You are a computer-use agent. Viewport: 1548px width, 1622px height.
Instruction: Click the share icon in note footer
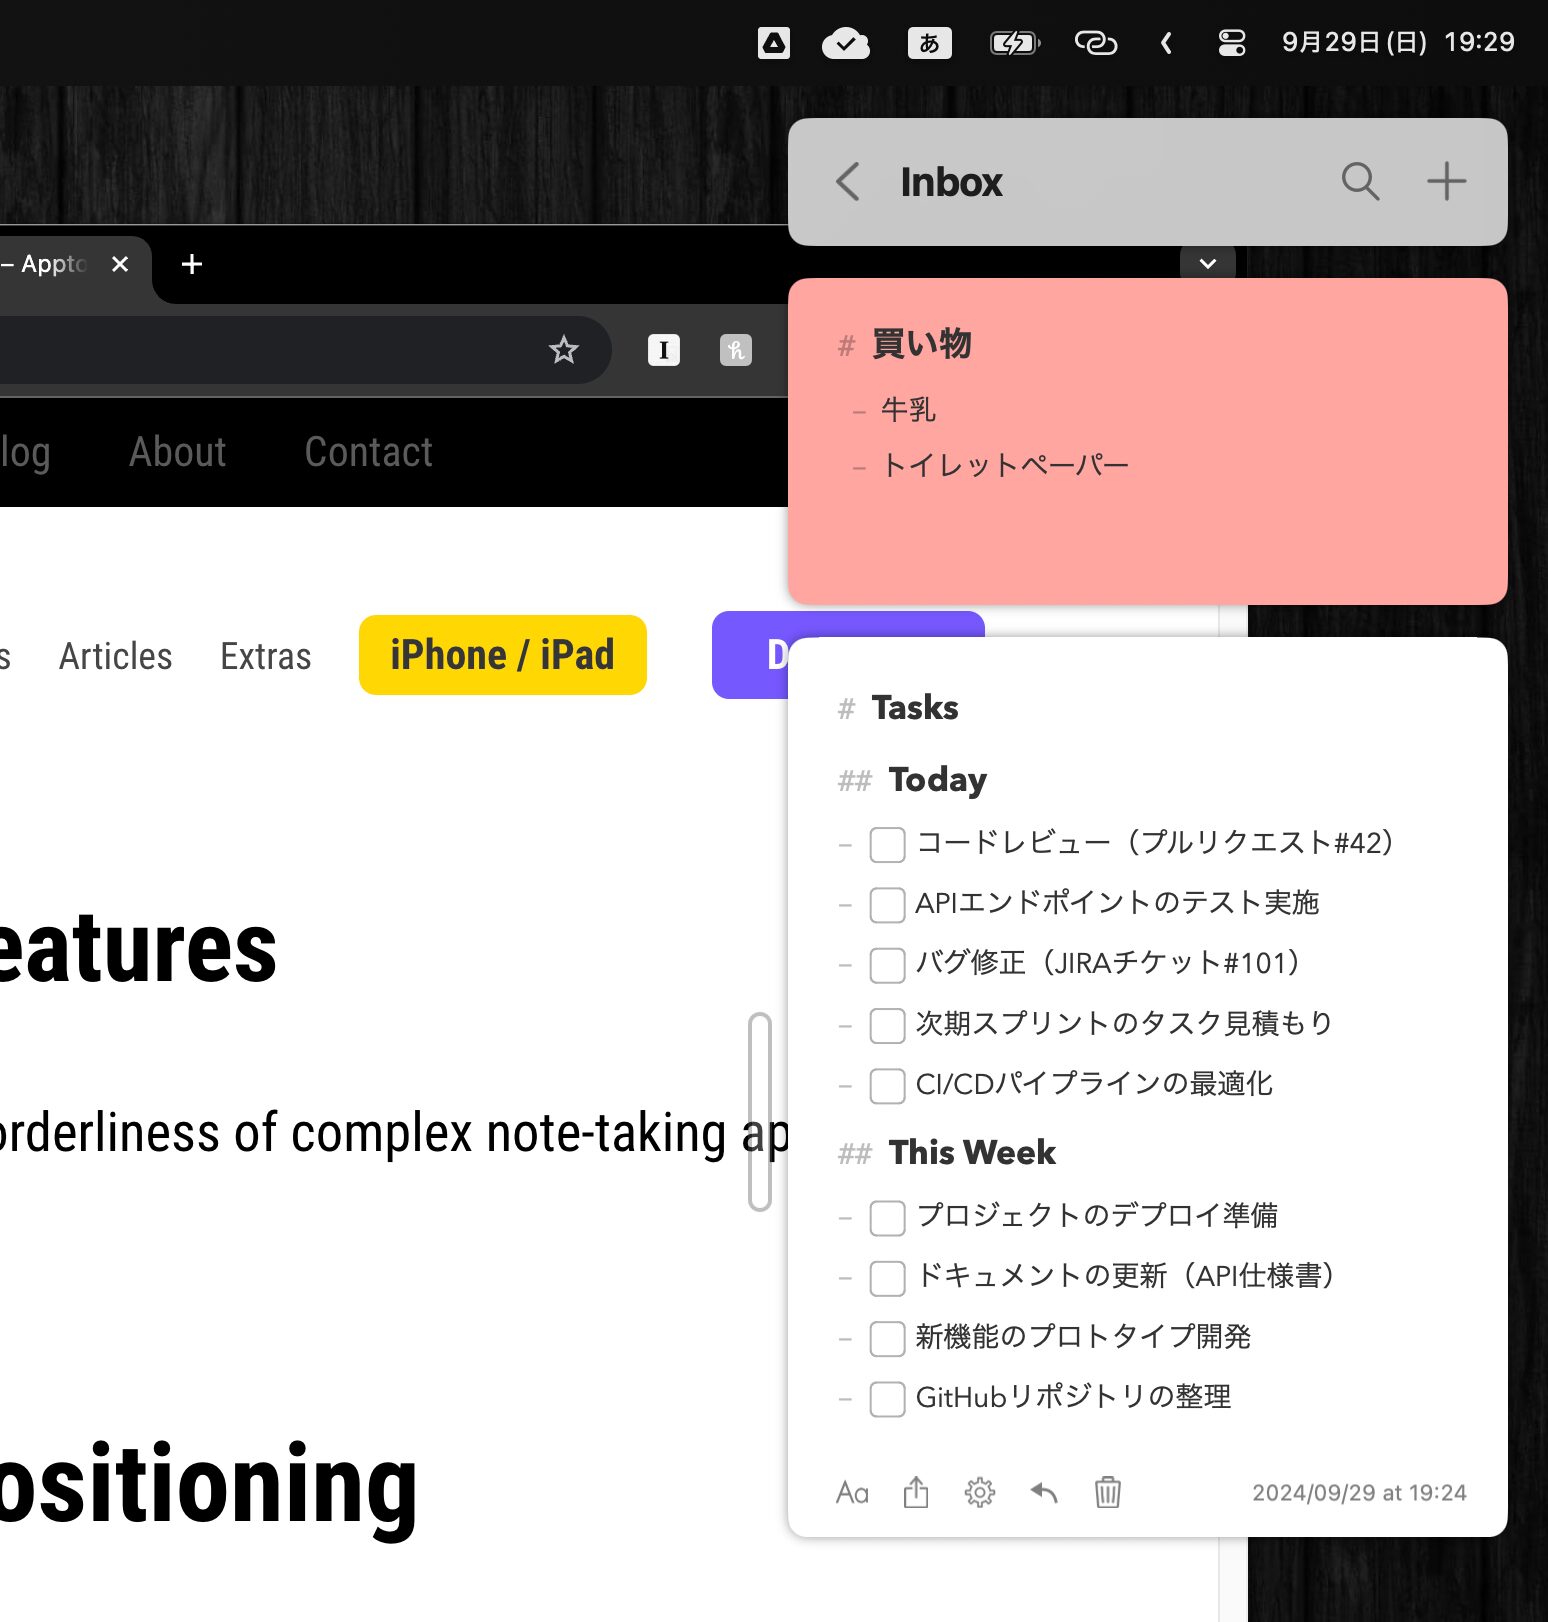pos(916,1493)
